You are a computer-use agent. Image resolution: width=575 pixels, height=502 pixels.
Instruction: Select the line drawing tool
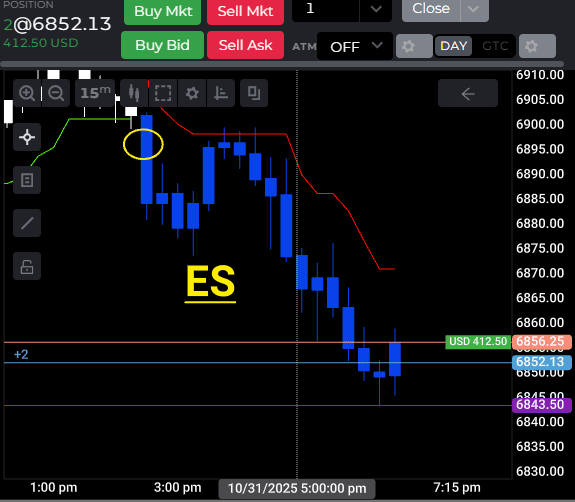point(27,223)
